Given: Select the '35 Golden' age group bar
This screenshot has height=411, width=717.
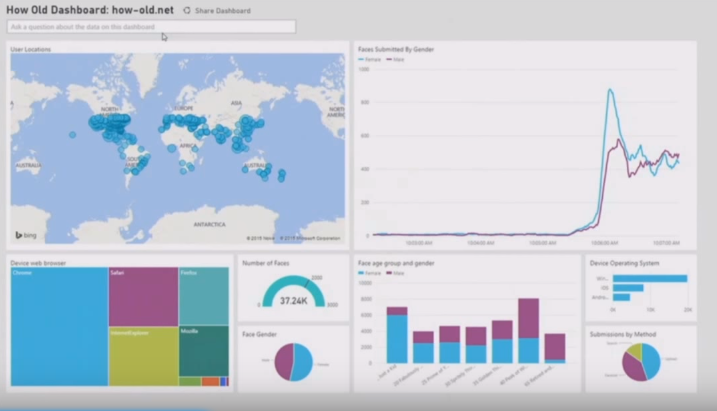Looking at the screenshot, I should 502,342.
